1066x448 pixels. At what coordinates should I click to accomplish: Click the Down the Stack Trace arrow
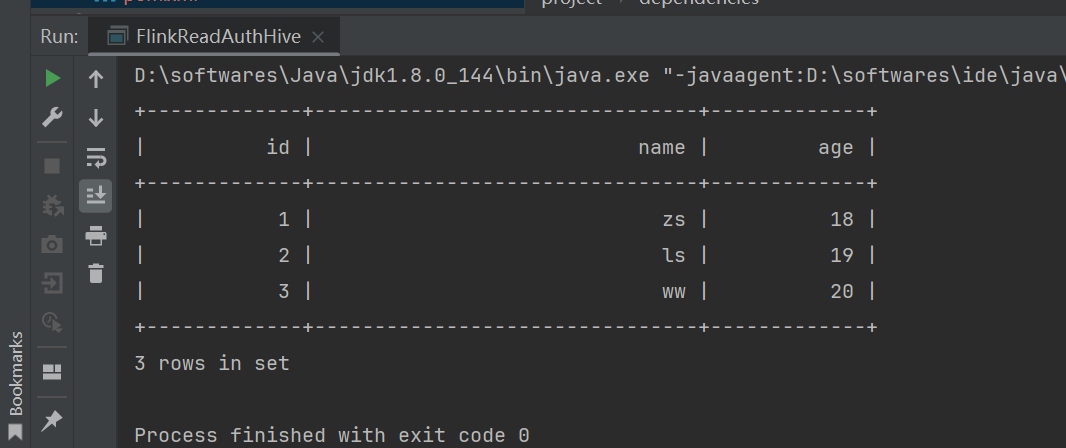tap(96, 118)
